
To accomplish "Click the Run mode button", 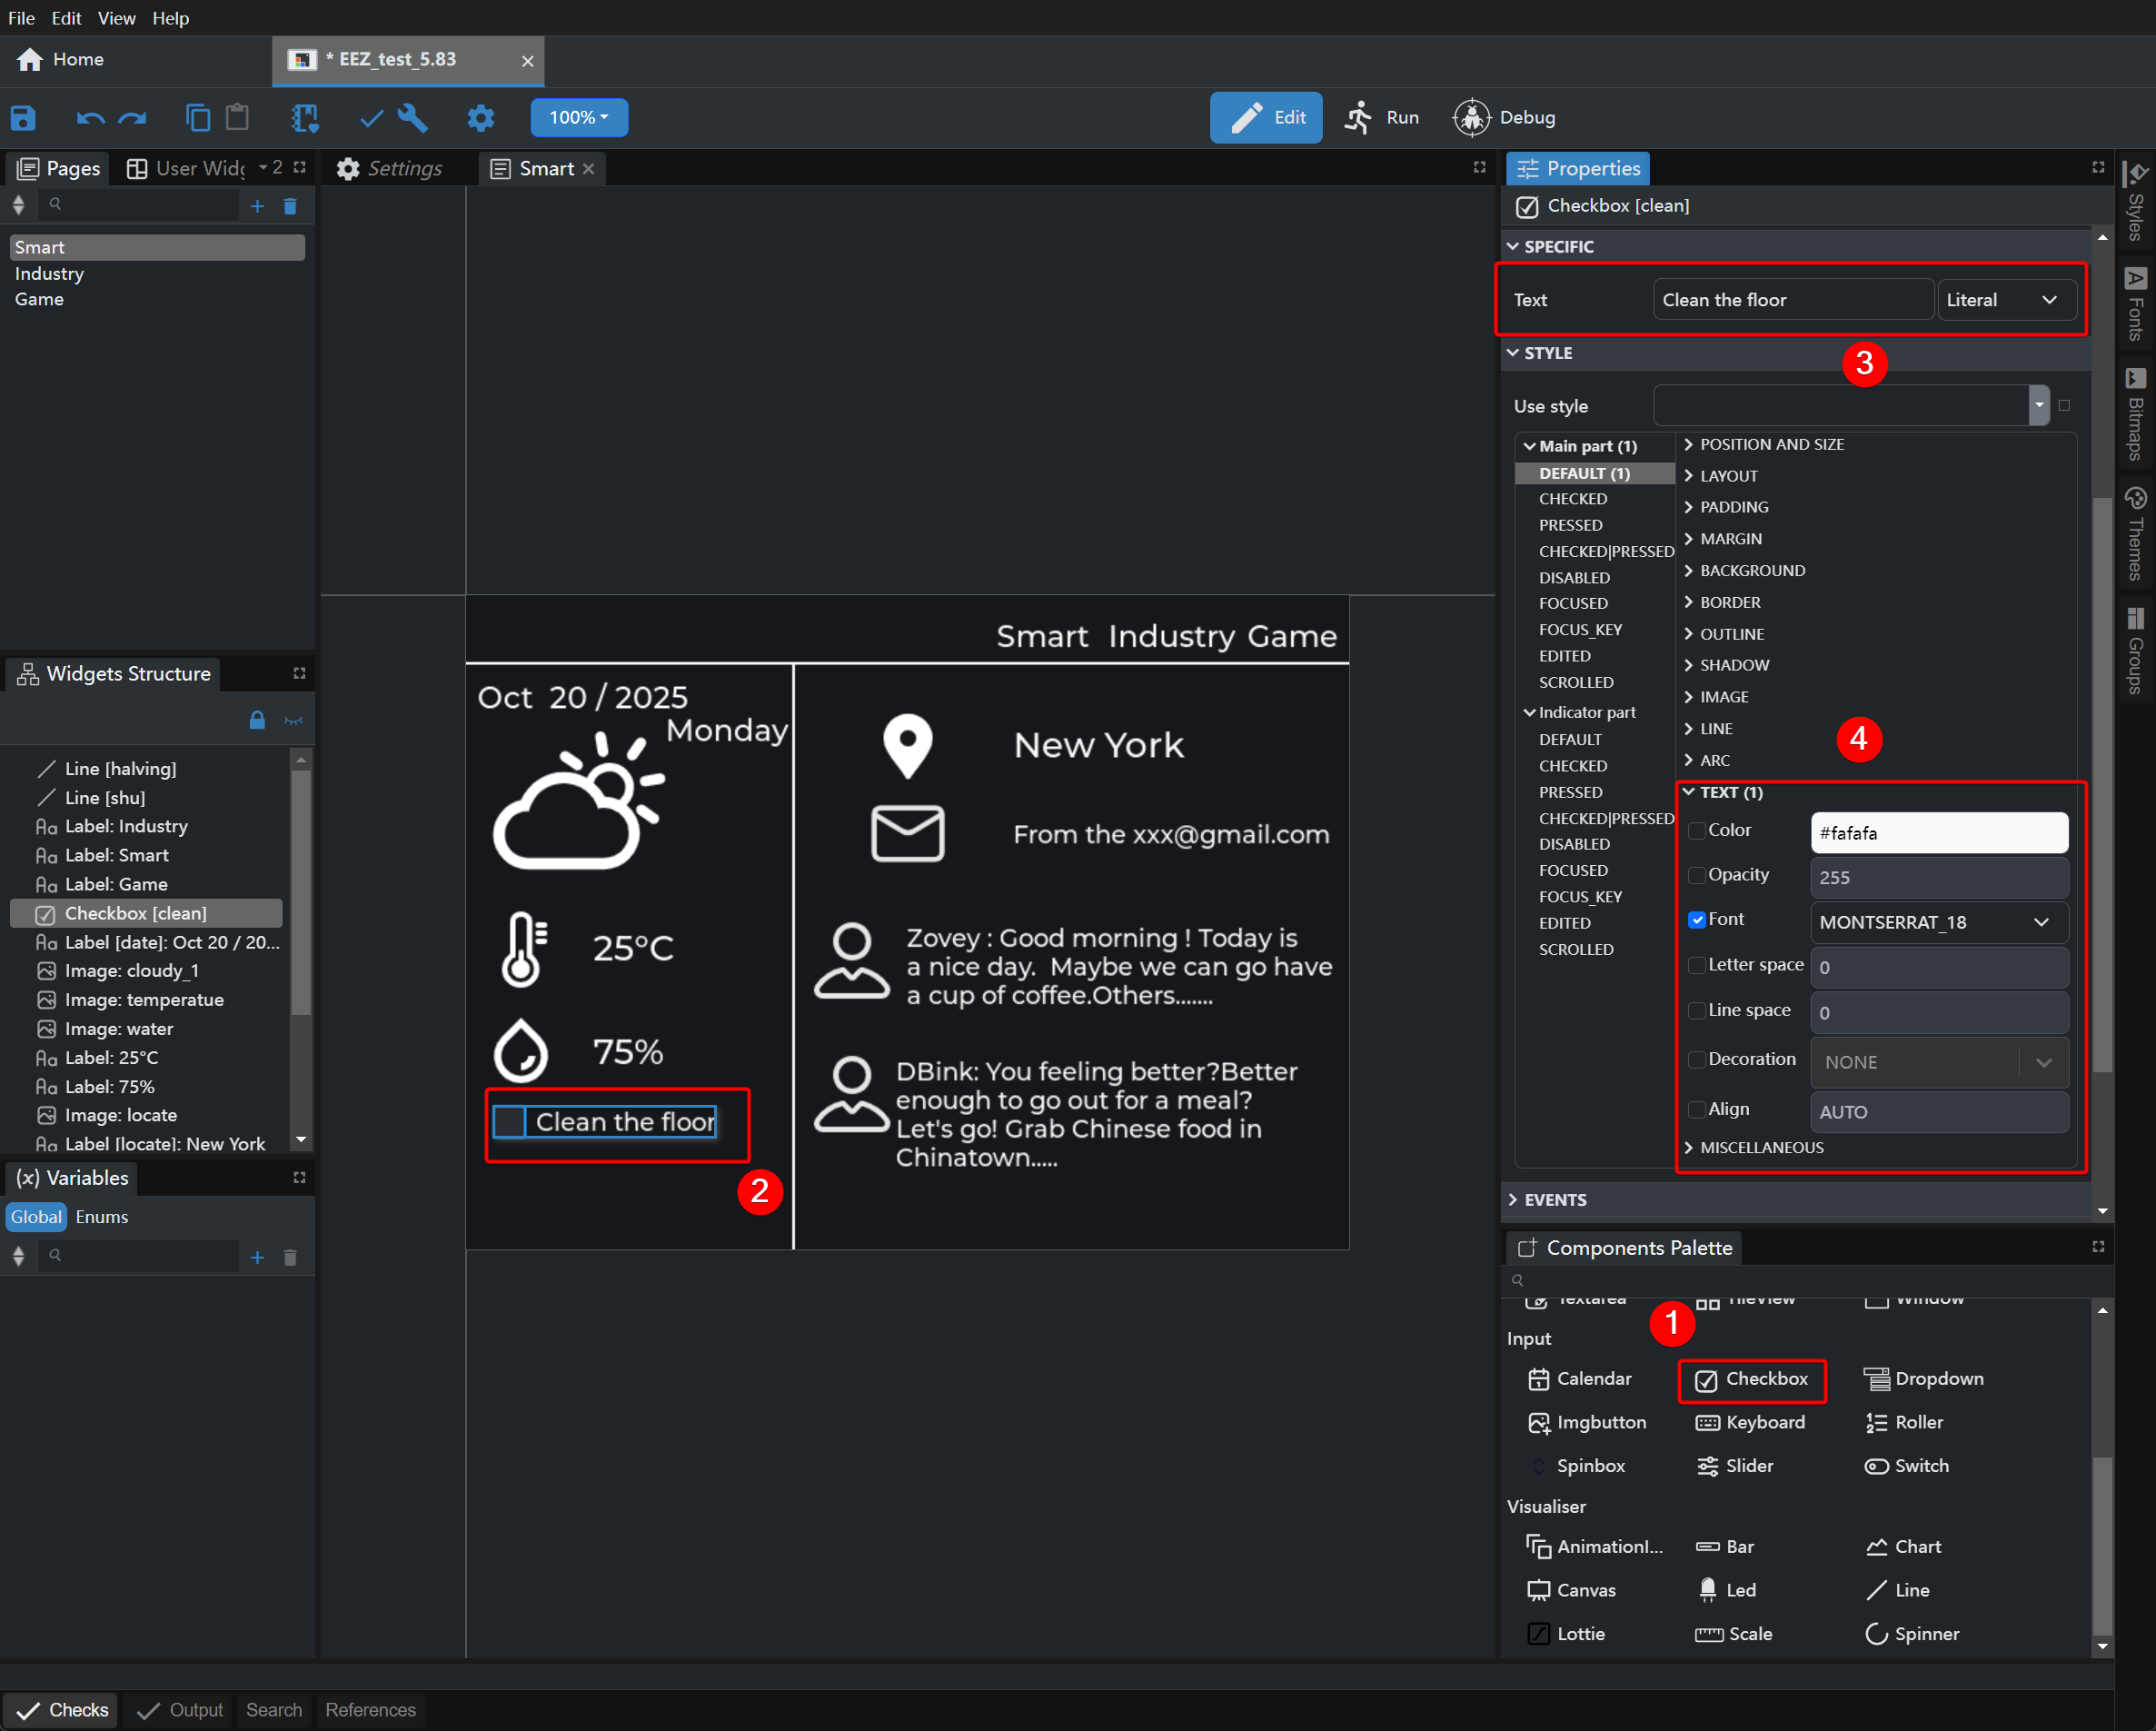I will click(x=1382, y=118).
